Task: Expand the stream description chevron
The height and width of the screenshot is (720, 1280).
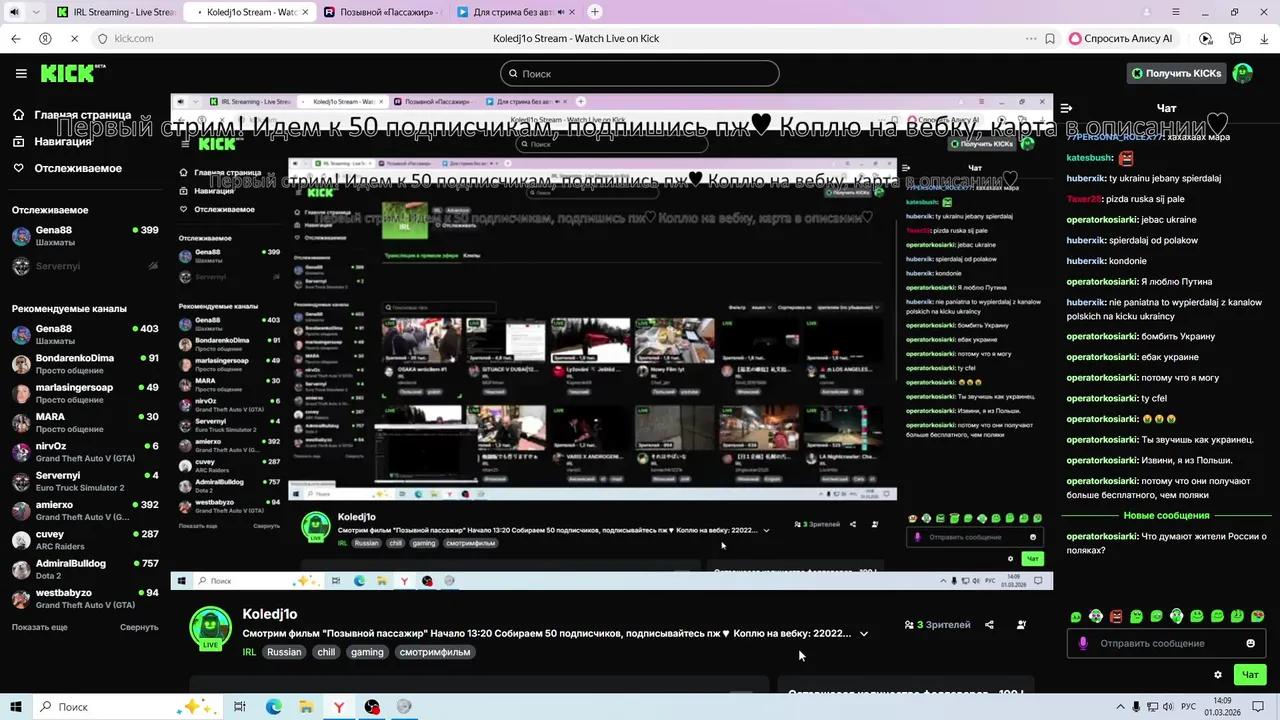Action: pos(864,633)
